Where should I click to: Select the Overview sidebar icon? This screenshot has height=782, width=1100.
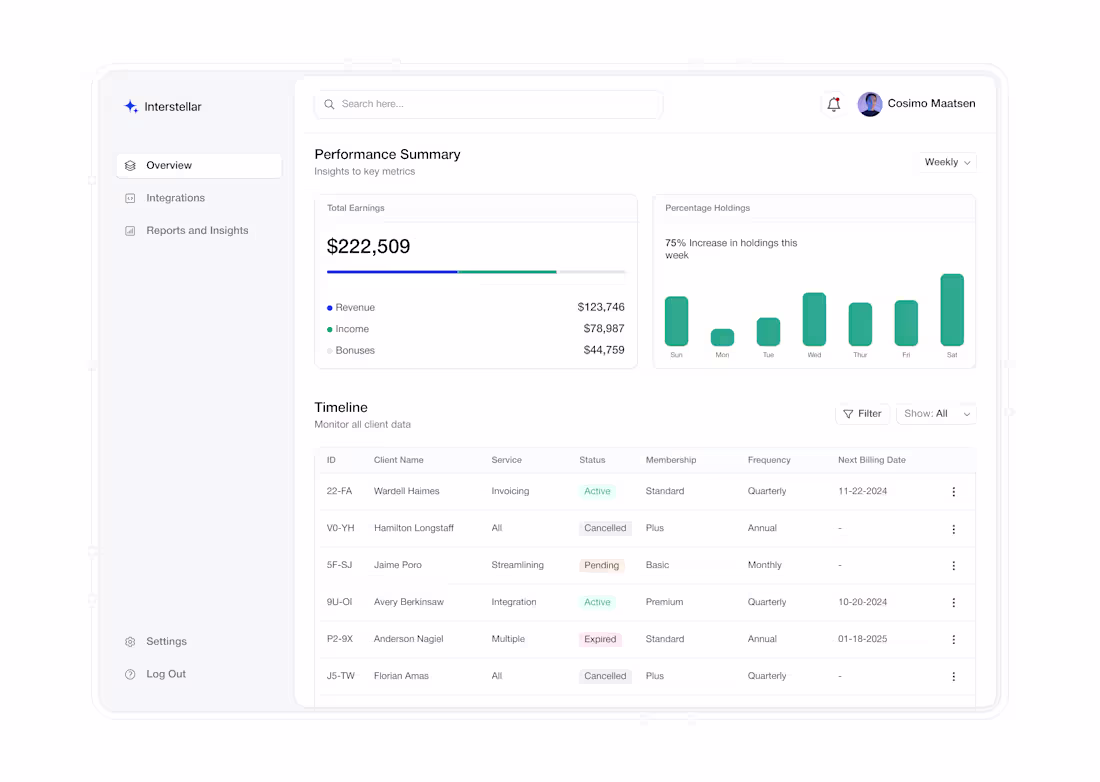(x=129, y=165)
